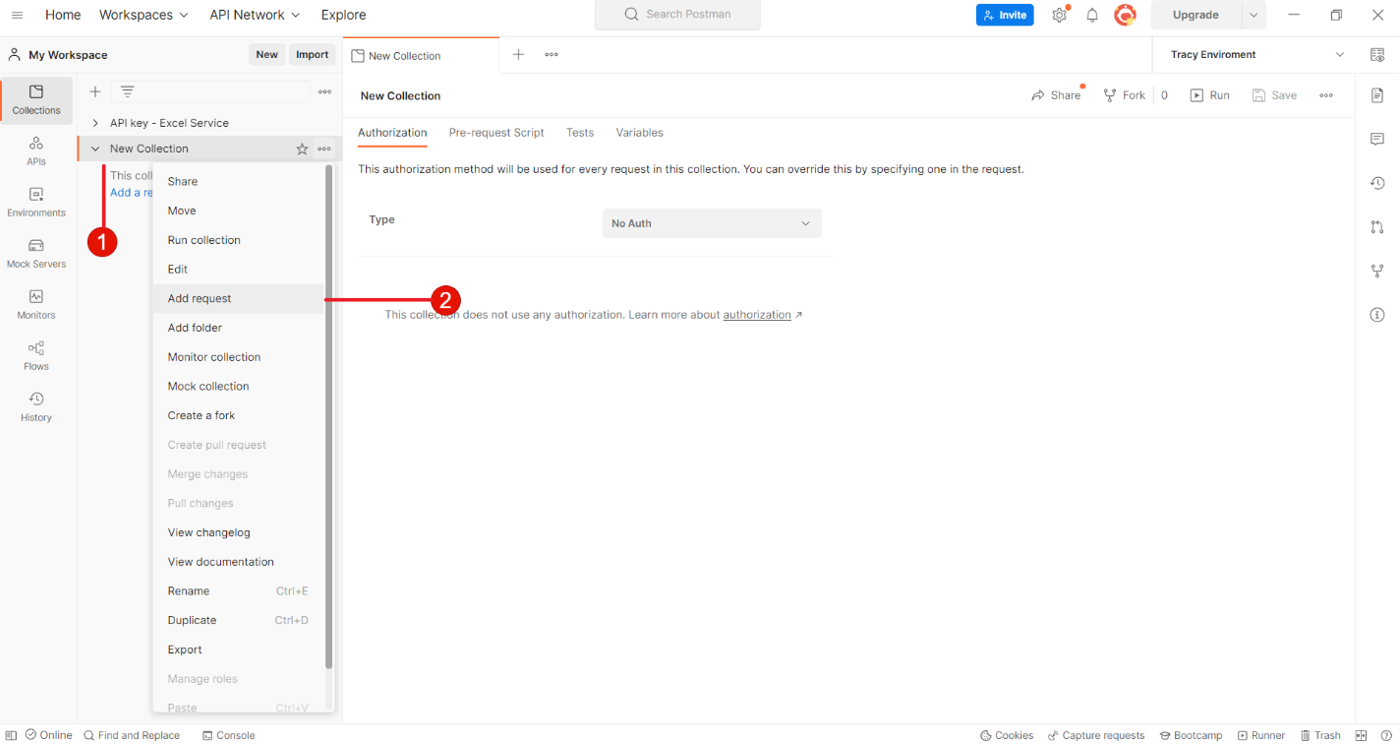The width and height of the screenshot is (1400, 748).
Task: Click the blue Invite button
Action: pos(1004,15)
